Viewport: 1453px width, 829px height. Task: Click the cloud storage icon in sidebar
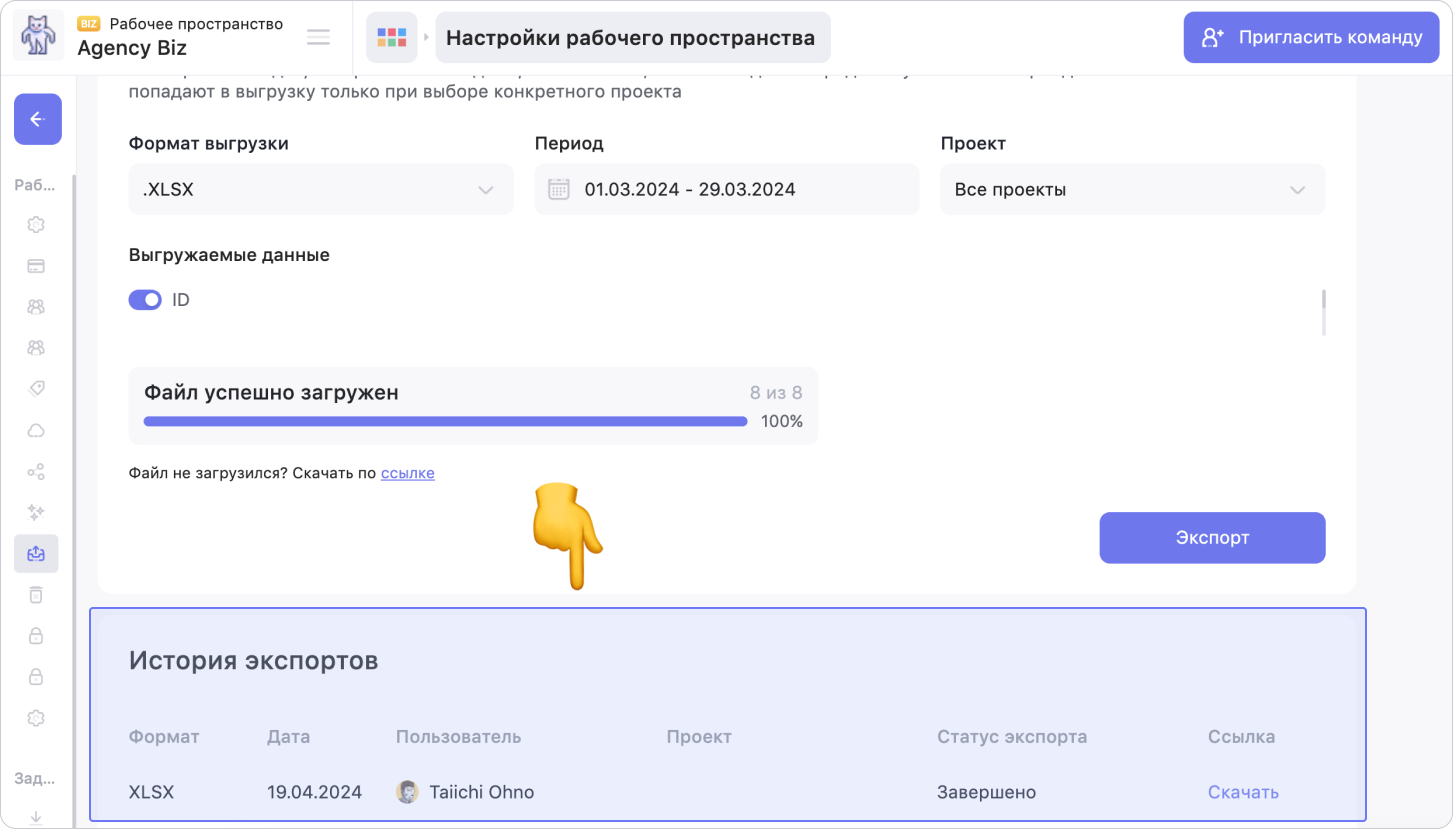point(36,430)
